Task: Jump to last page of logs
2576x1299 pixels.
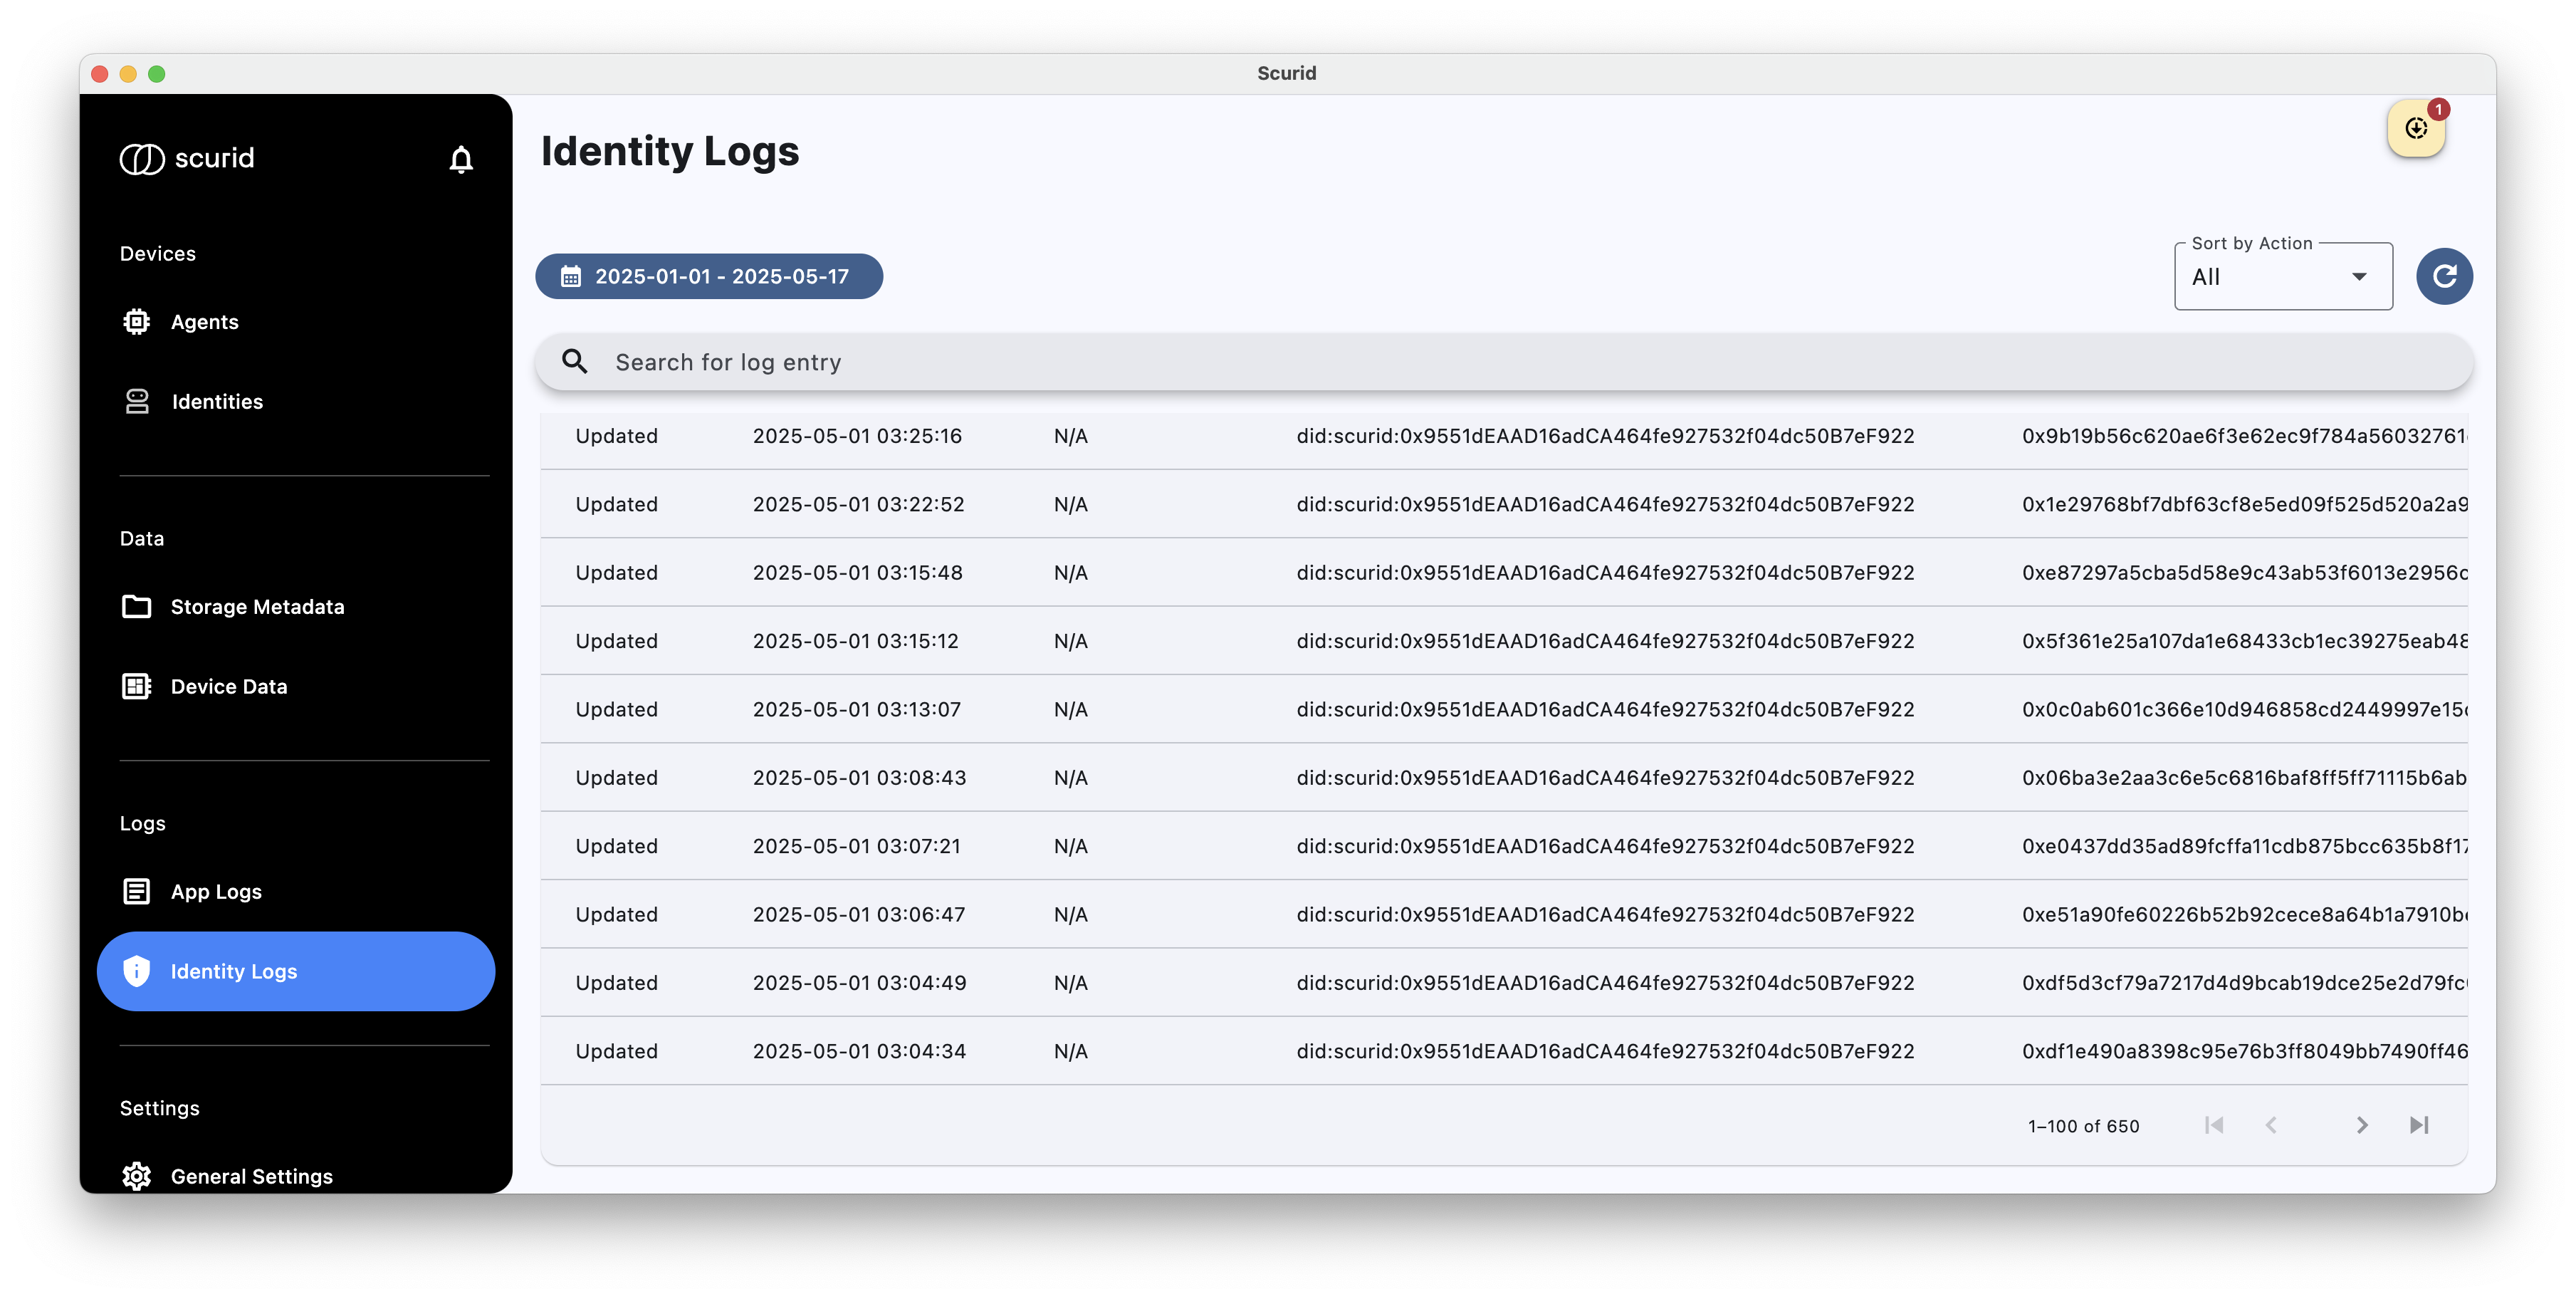Action: tap(2419, 1125)
